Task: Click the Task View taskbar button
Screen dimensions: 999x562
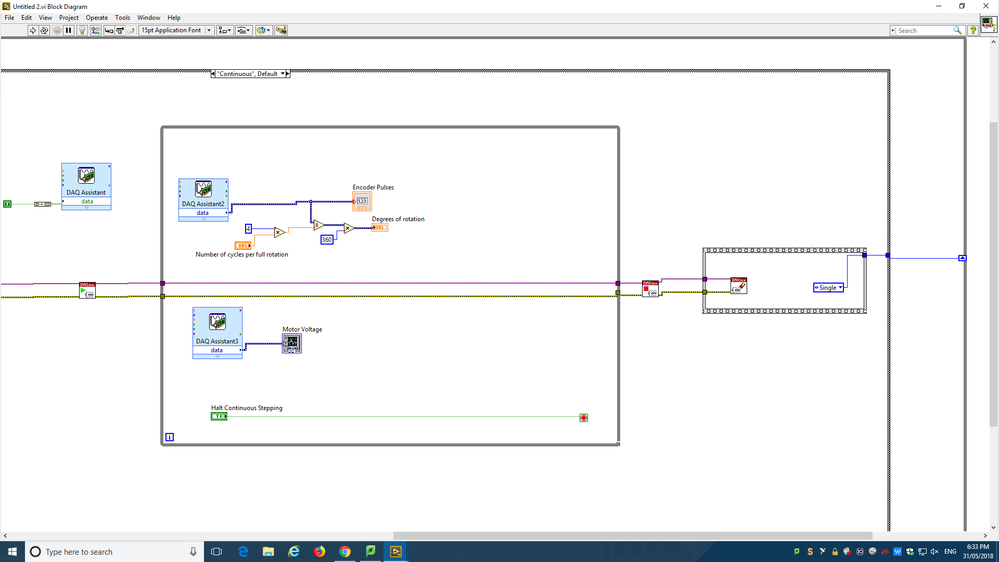Action: tap(217, 552)
